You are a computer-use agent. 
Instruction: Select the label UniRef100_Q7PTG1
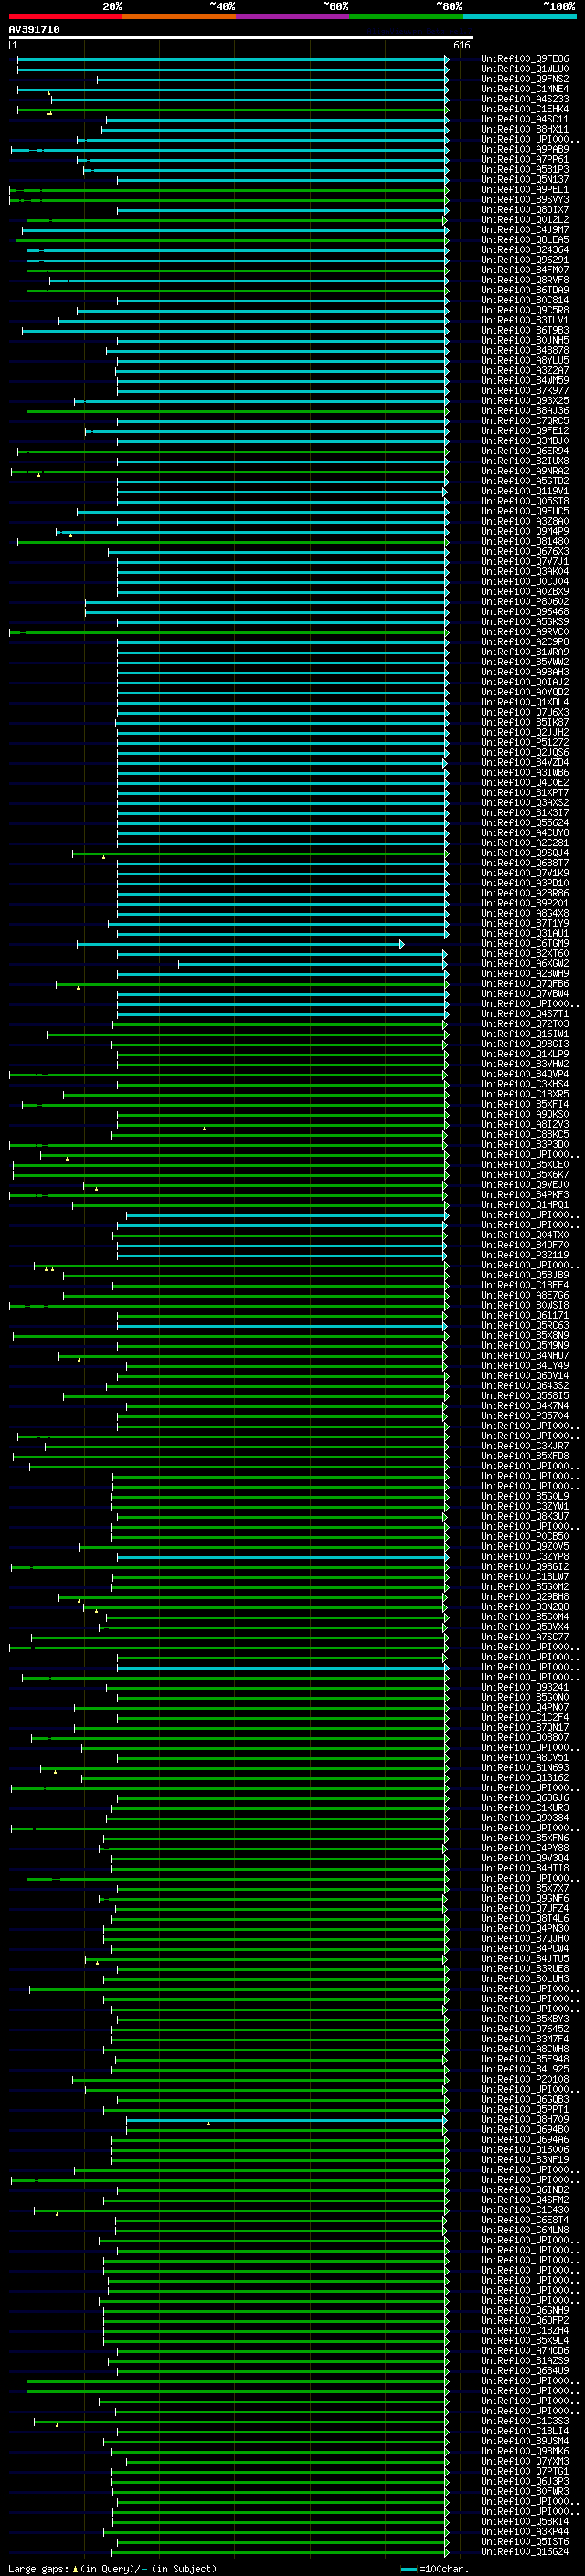[525, 2471]
